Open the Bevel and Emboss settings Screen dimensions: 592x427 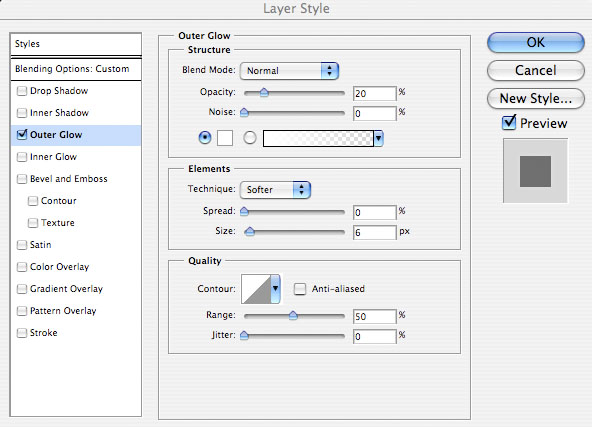point(69,179)
